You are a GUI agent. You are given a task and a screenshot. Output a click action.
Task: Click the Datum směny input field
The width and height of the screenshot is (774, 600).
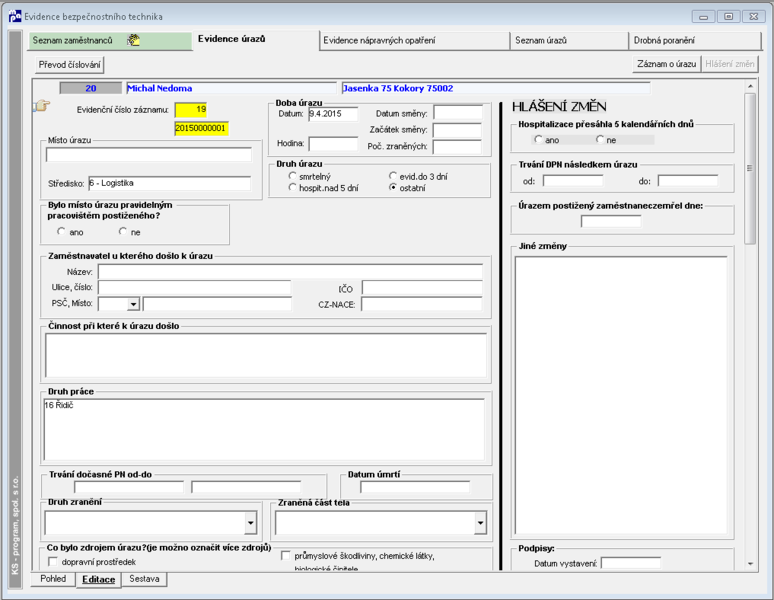point(458,112)
